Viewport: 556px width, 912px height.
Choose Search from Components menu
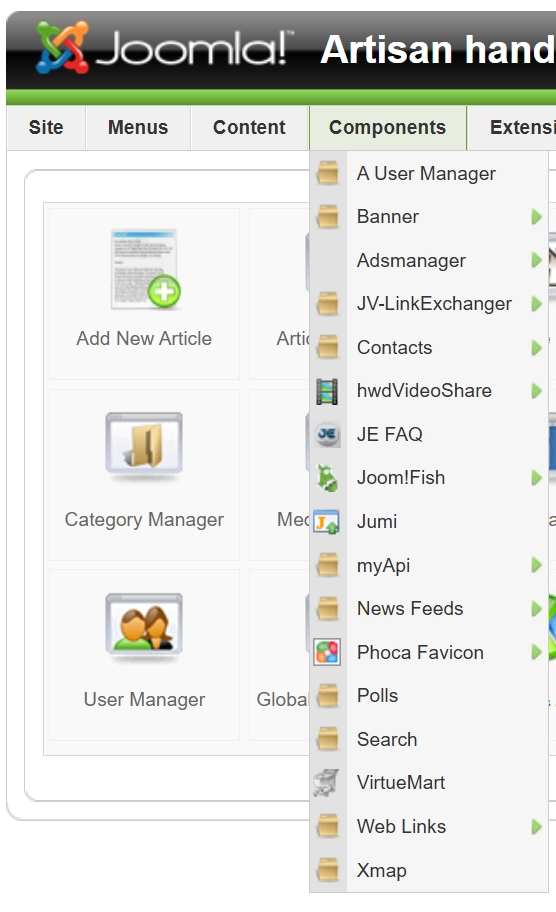[x=429, y=739]
